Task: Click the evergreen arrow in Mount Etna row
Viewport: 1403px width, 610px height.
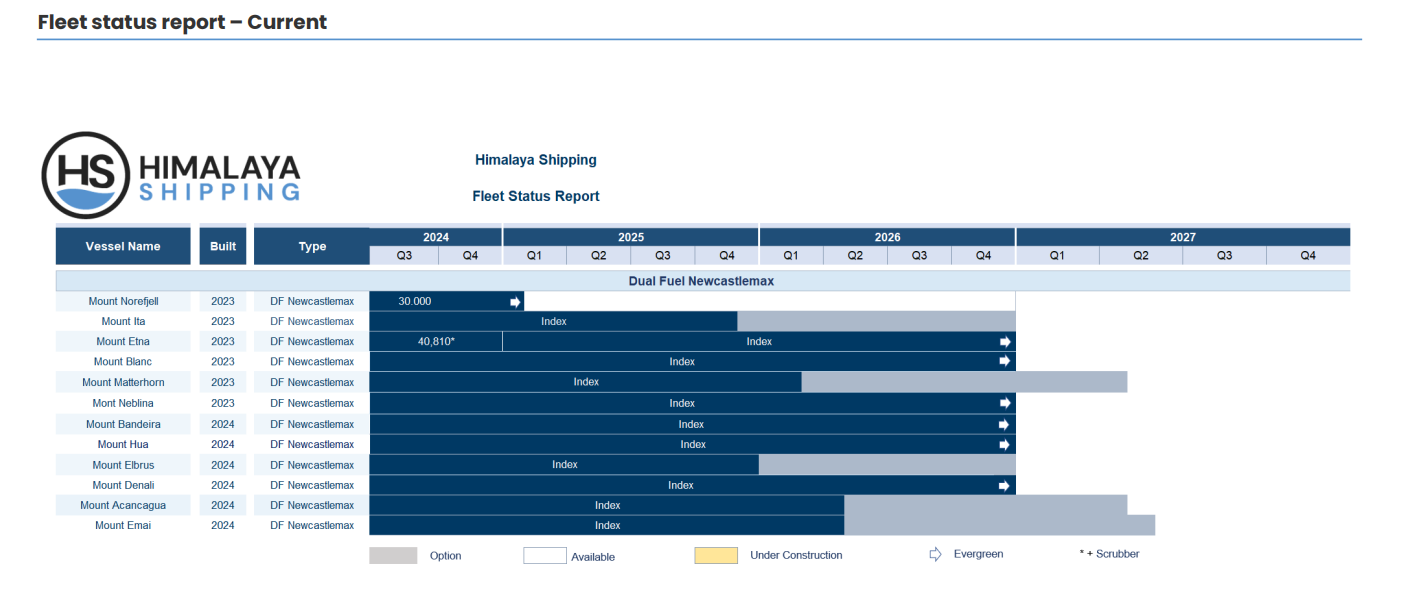Action: (x=1004, y=342)
